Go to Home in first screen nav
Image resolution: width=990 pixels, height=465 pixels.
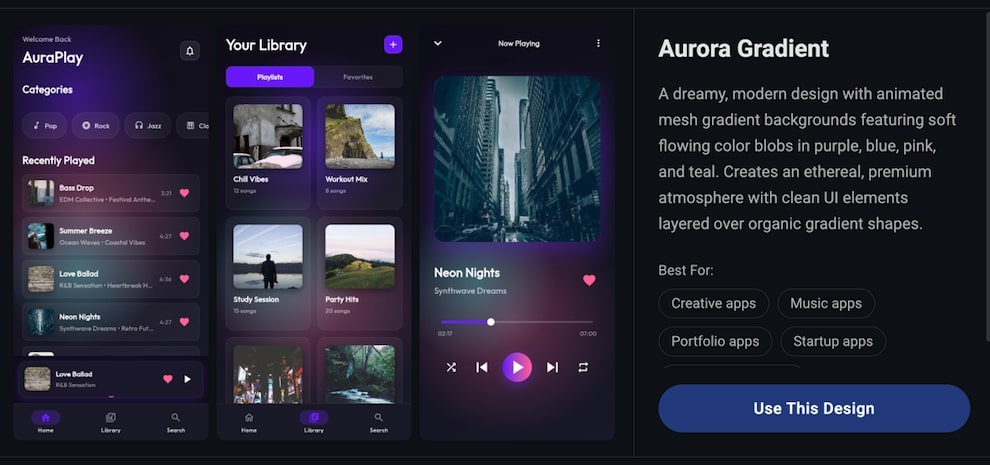45,422
